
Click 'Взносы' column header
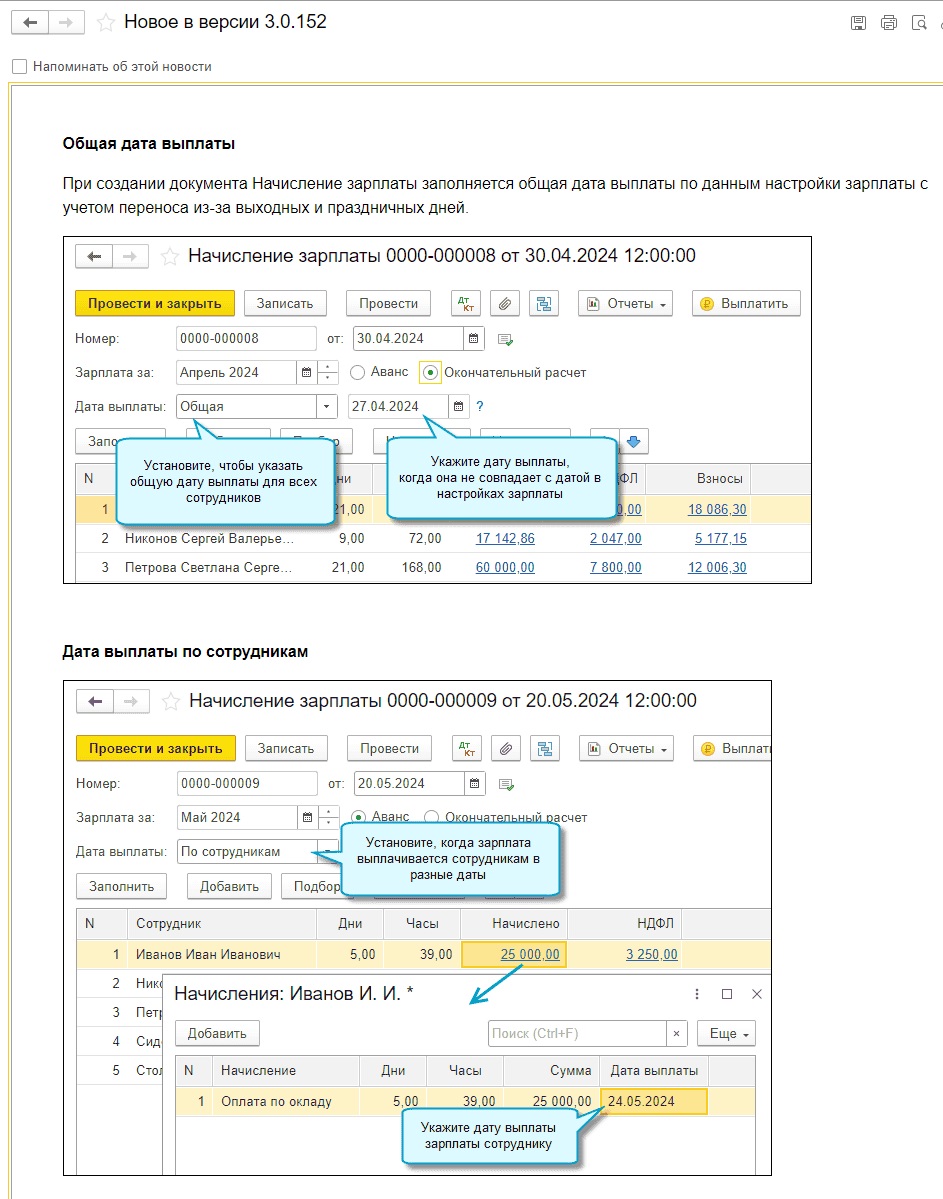pos(719,479)
